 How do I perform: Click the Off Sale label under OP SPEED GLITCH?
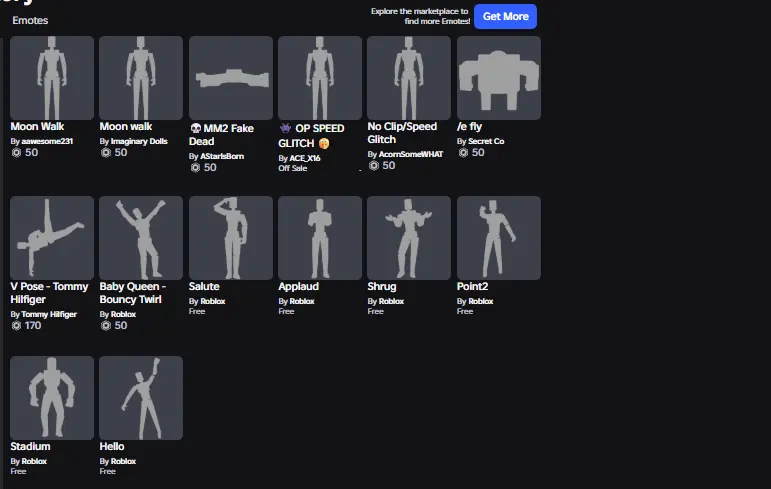click(x=293, y=168)
